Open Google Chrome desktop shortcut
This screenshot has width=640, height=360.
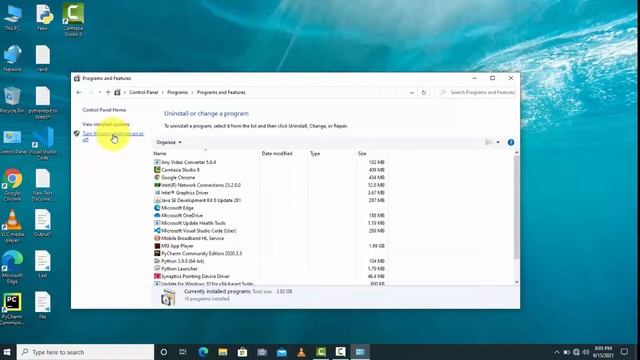coord(12,185)
